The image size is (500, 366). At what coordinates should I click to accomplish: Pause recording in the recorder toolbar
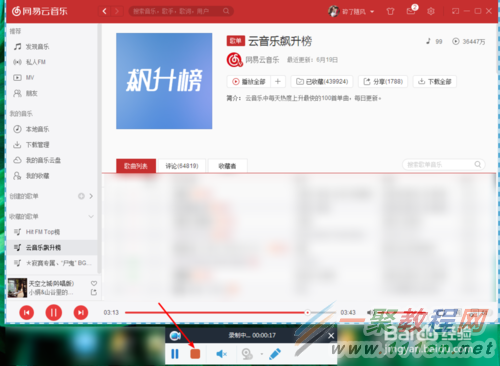click(x=175, y=354)
